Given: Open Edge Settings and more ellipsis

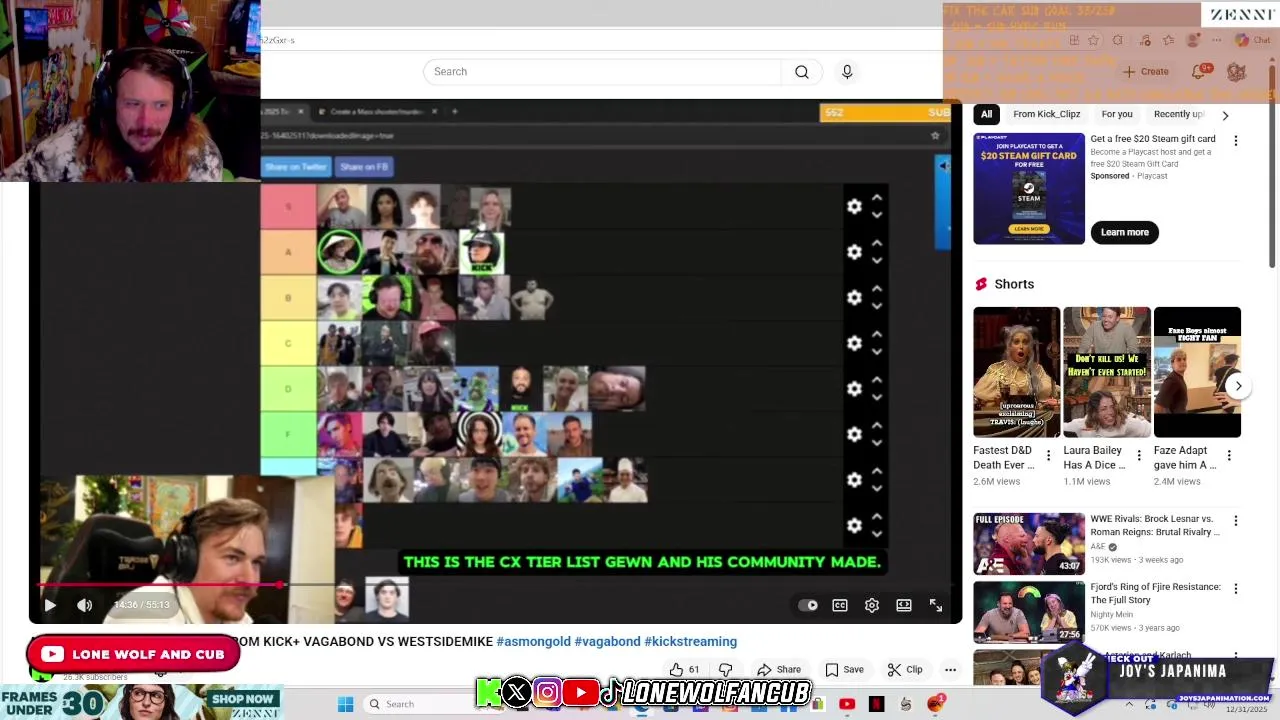Looking at the screenshot, I should [x=1217, y=40].
